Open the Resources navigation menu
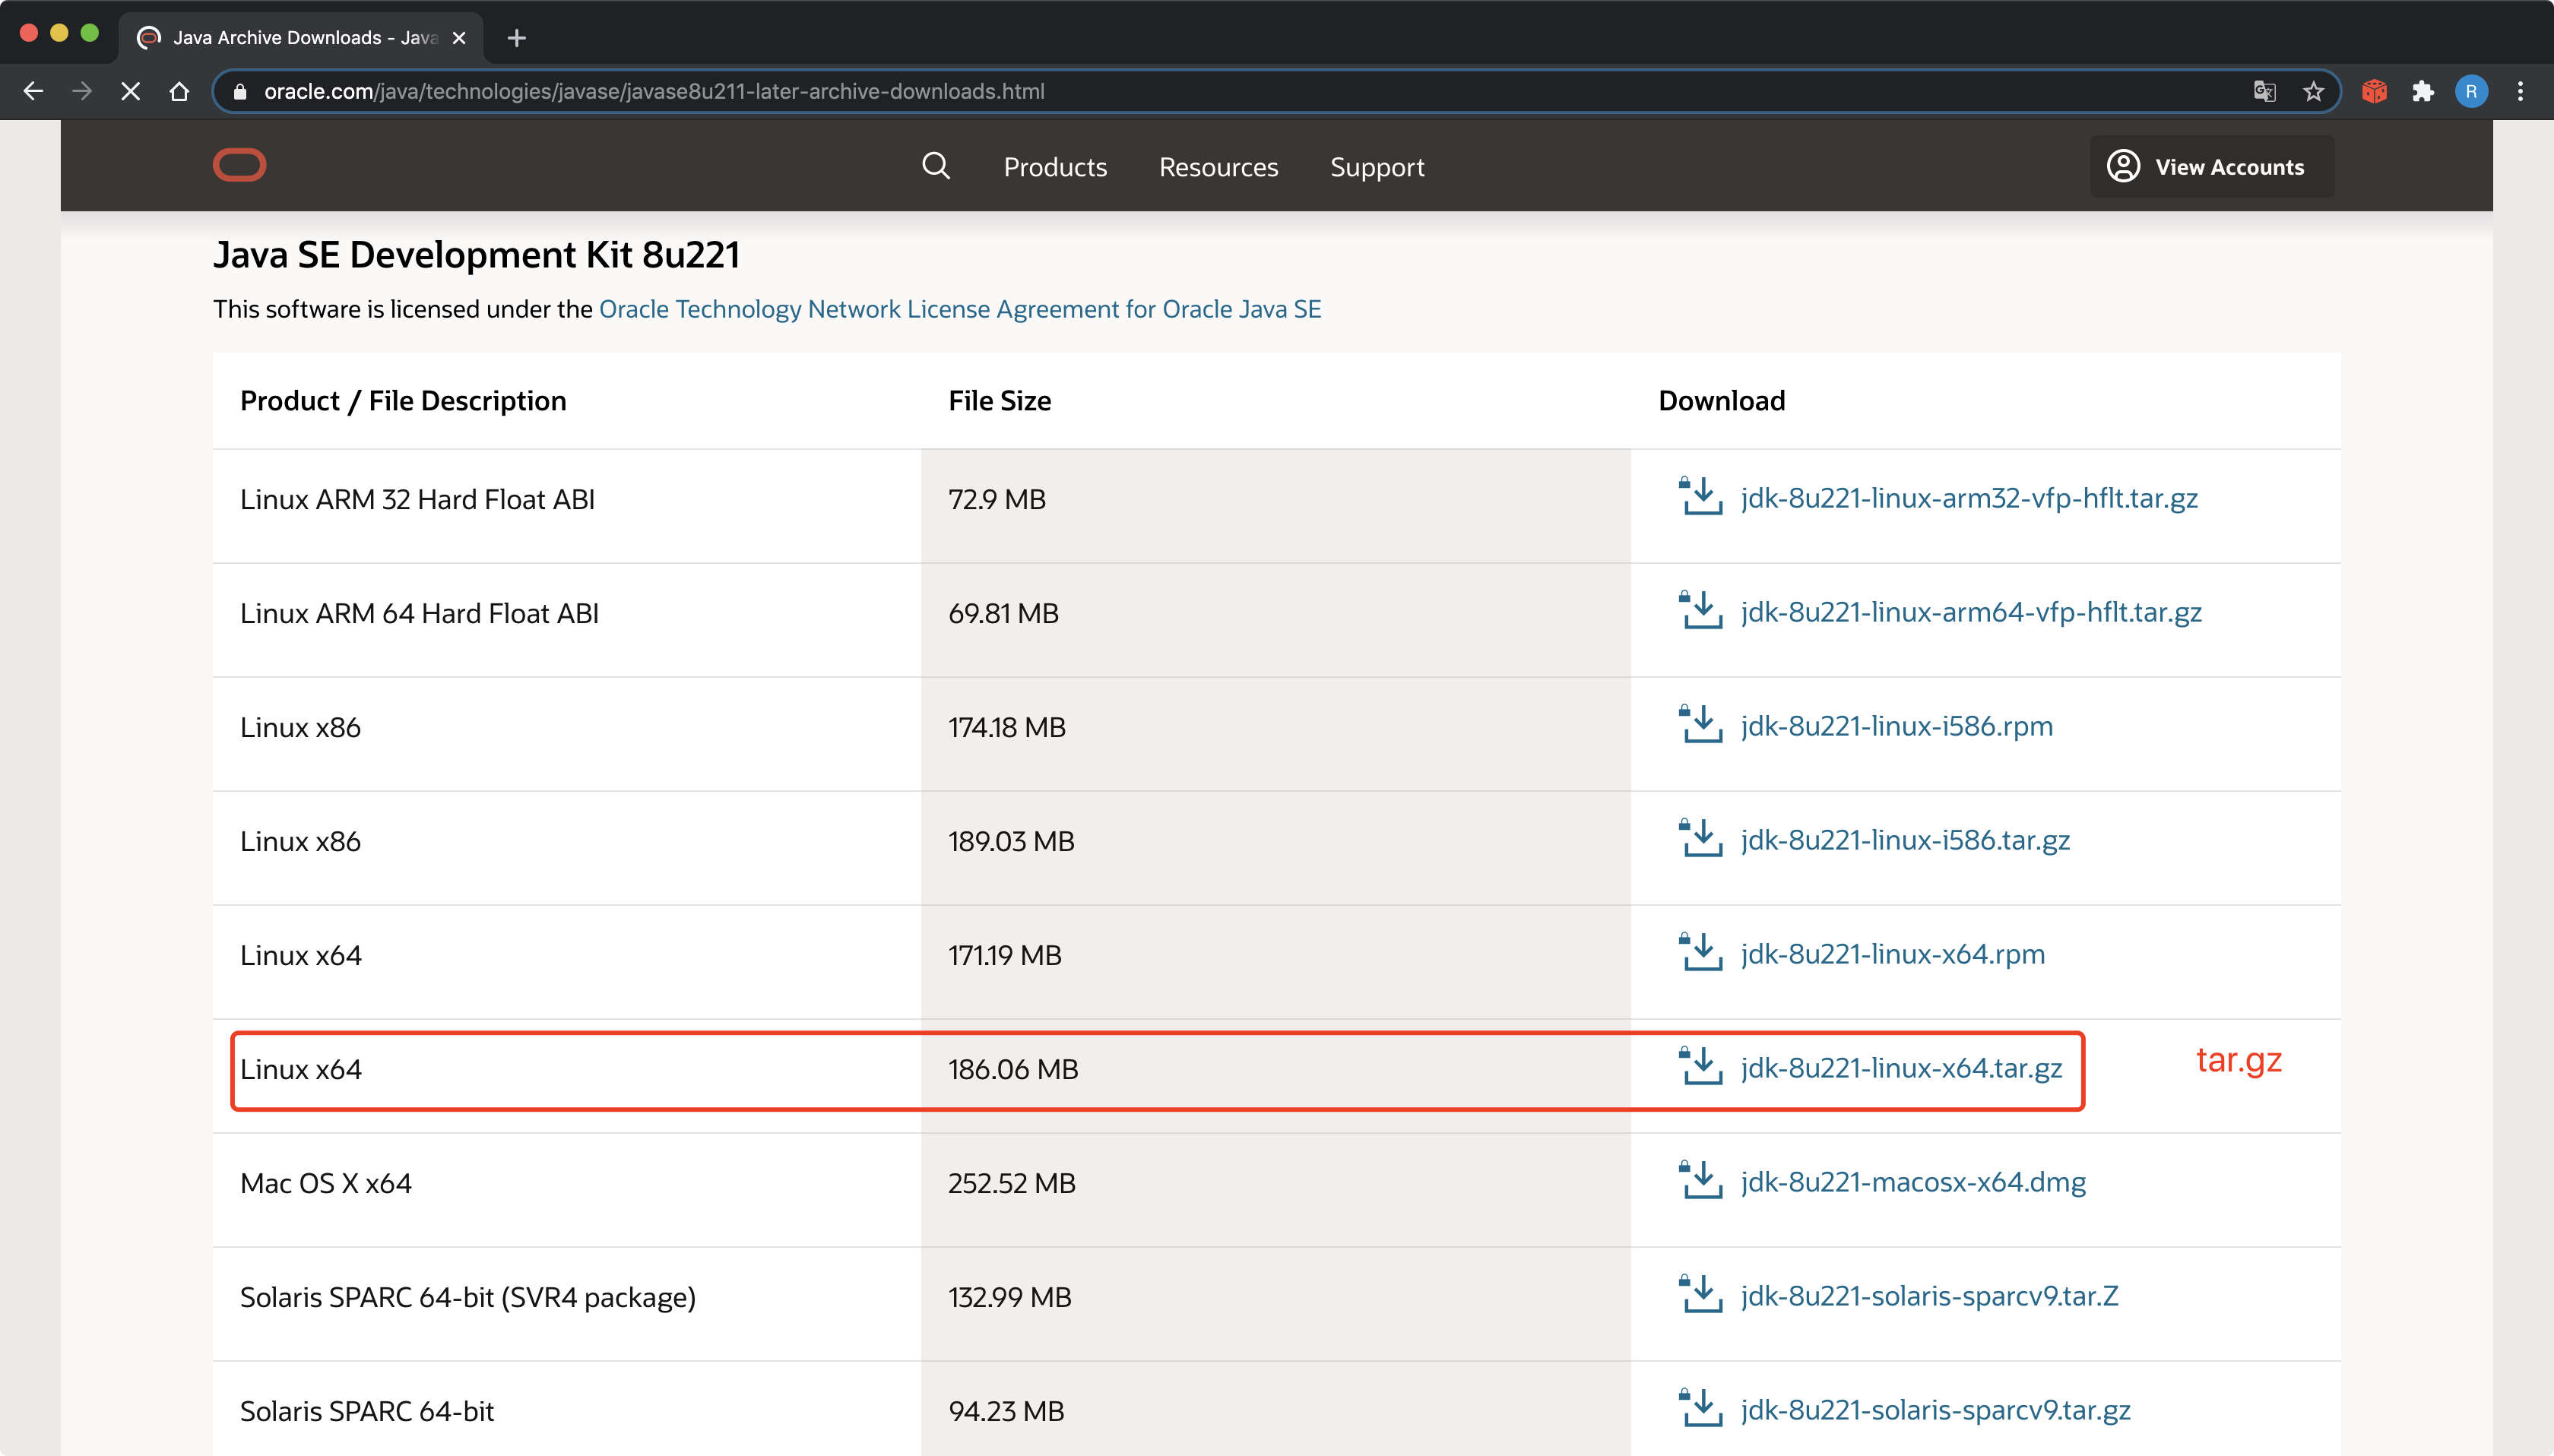Image resolution: width=2554 pixels, height=1456 pixels. click(1218, 167)
